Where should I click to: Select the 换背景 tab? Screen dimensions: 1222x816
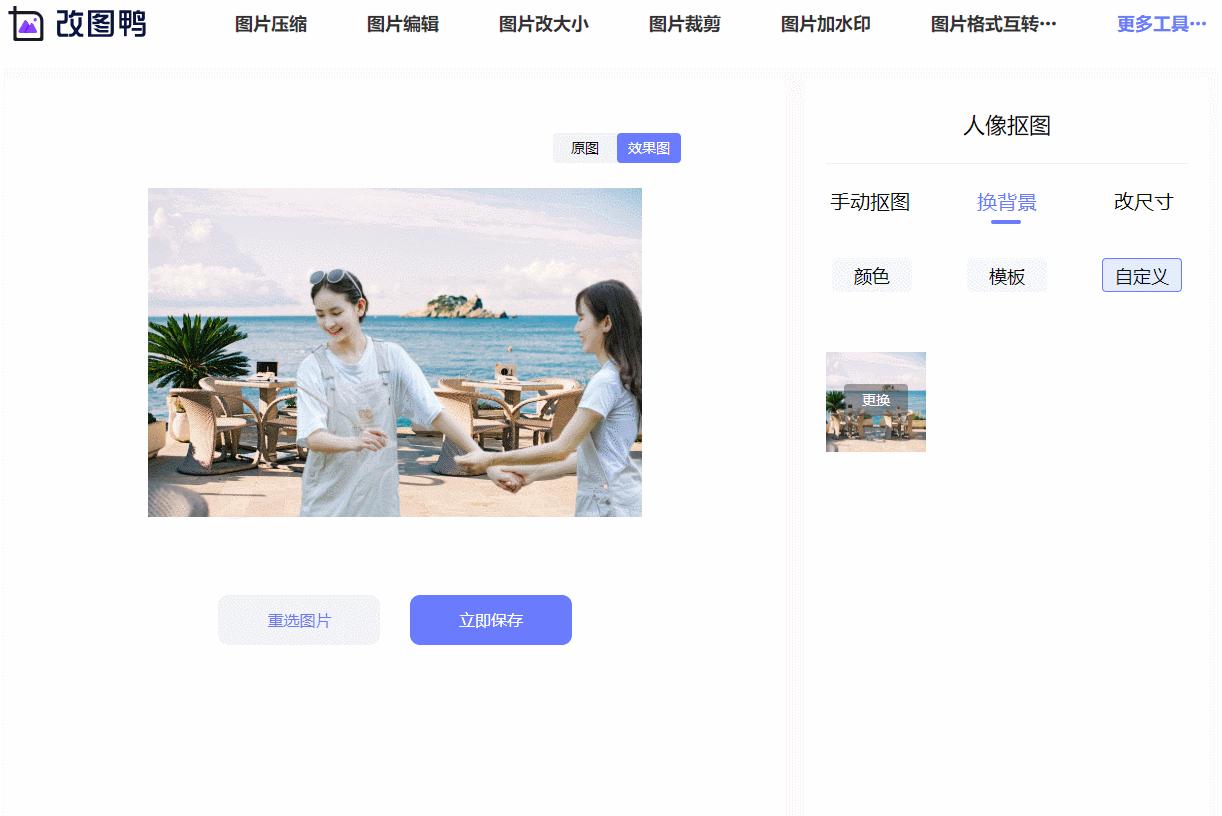tap(1007, 202)
